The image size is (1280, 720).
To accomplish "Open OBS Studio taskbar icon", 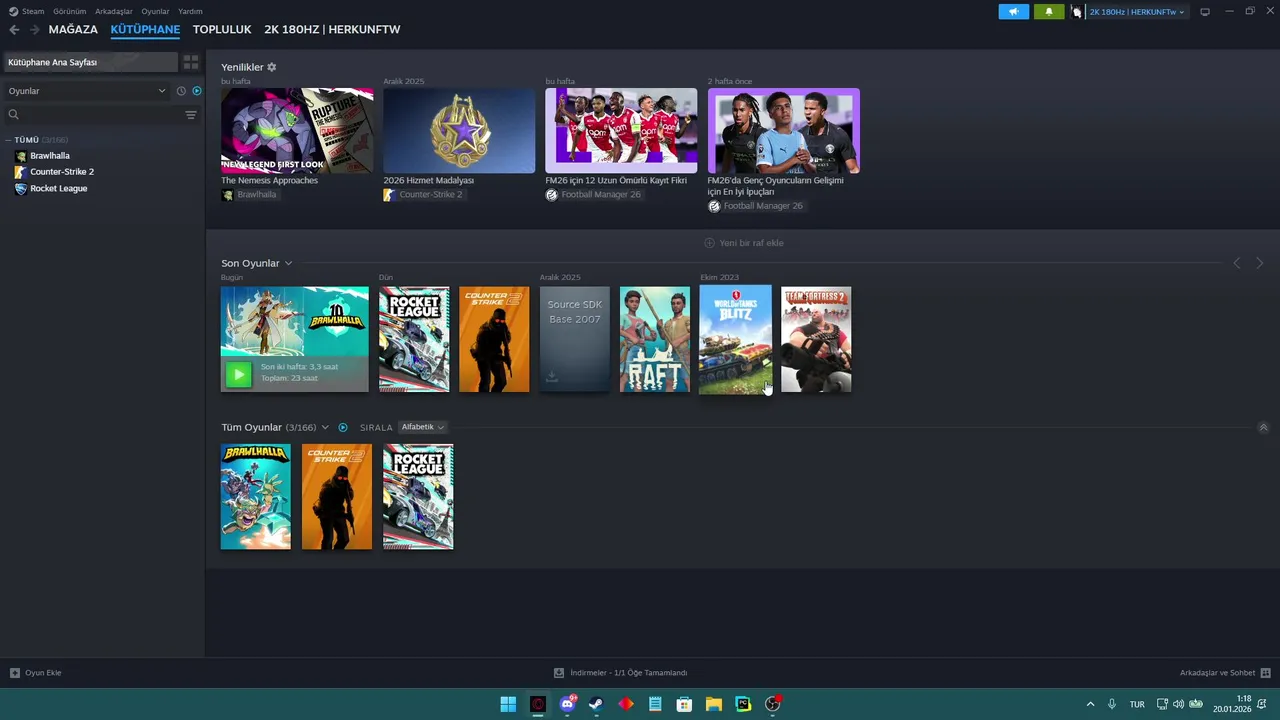I will 772,704.
